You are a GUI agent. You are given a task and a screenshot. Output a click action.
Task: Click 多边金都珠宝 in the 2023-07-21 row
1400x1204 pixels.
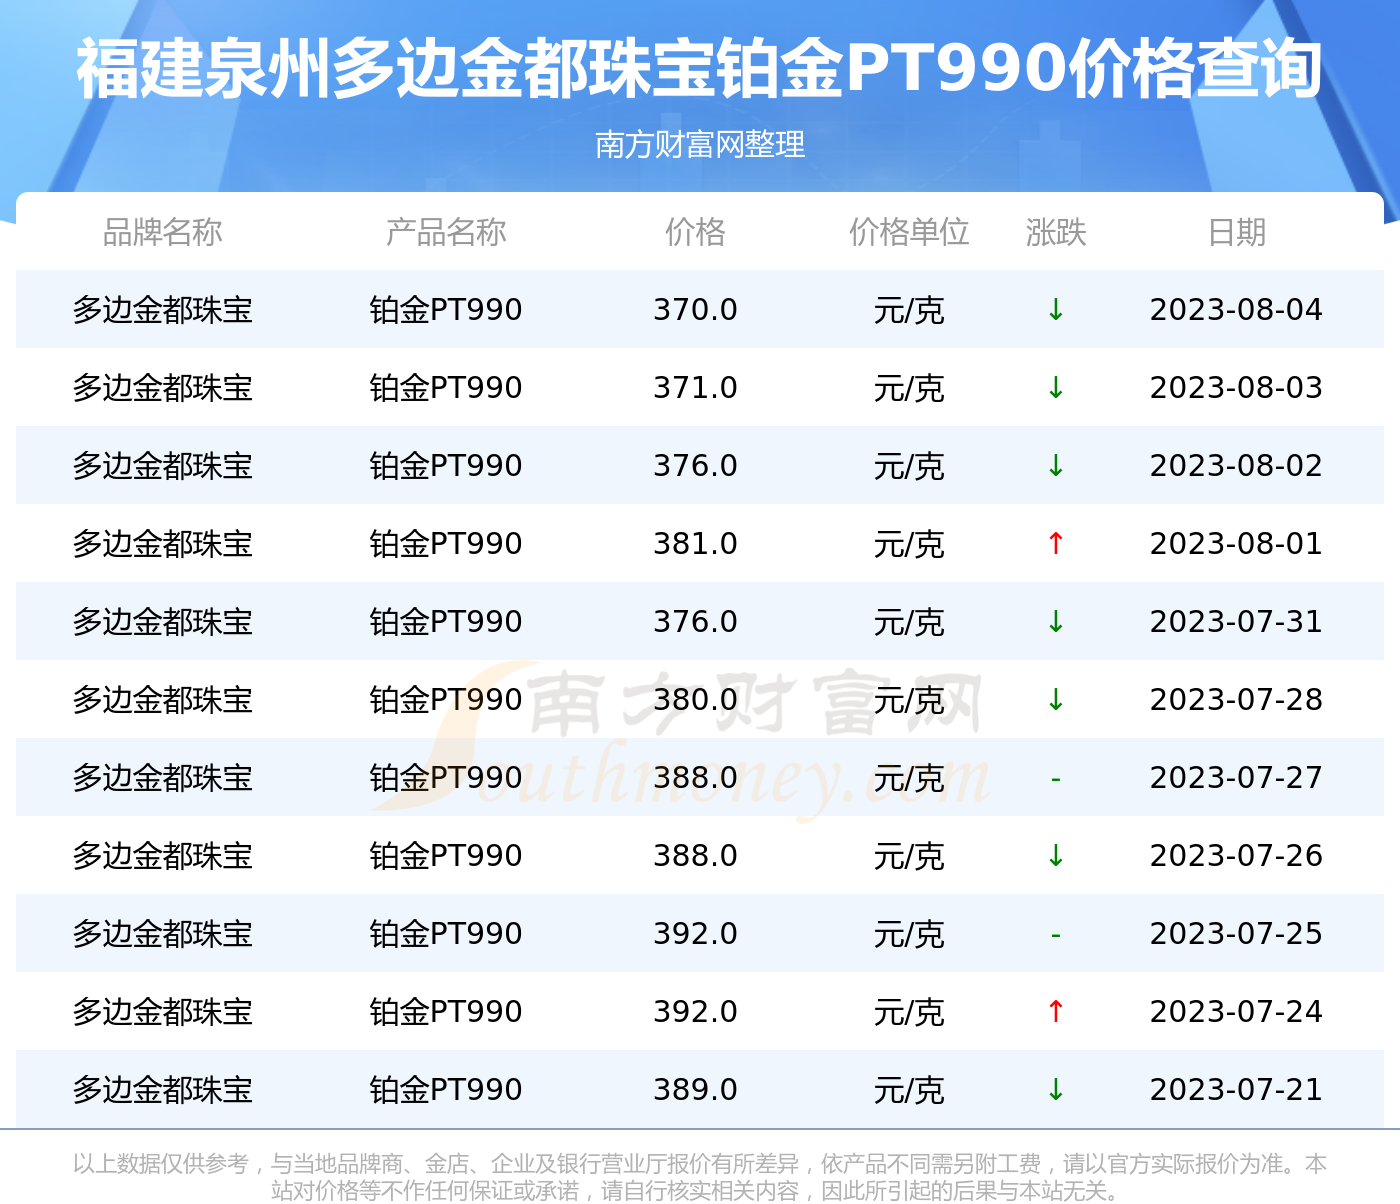coord(162,1090)
